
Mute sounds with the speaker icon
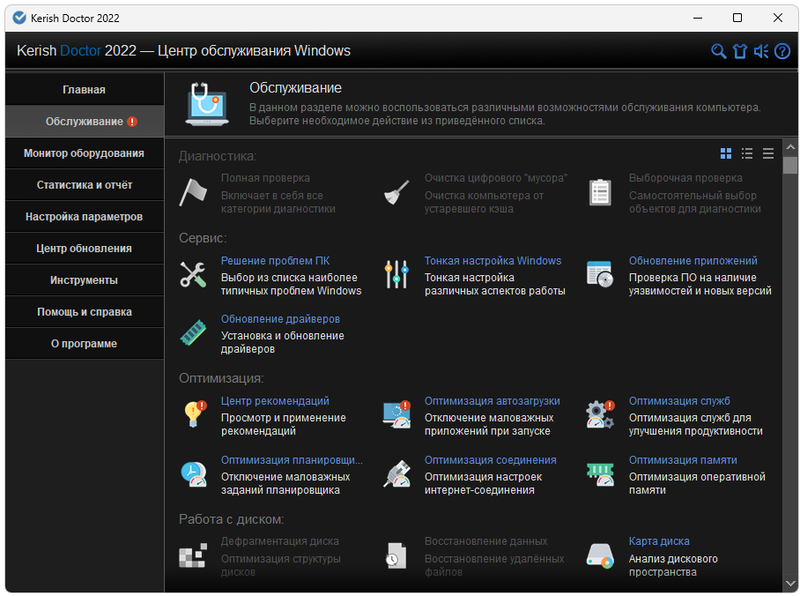point(761,51)
